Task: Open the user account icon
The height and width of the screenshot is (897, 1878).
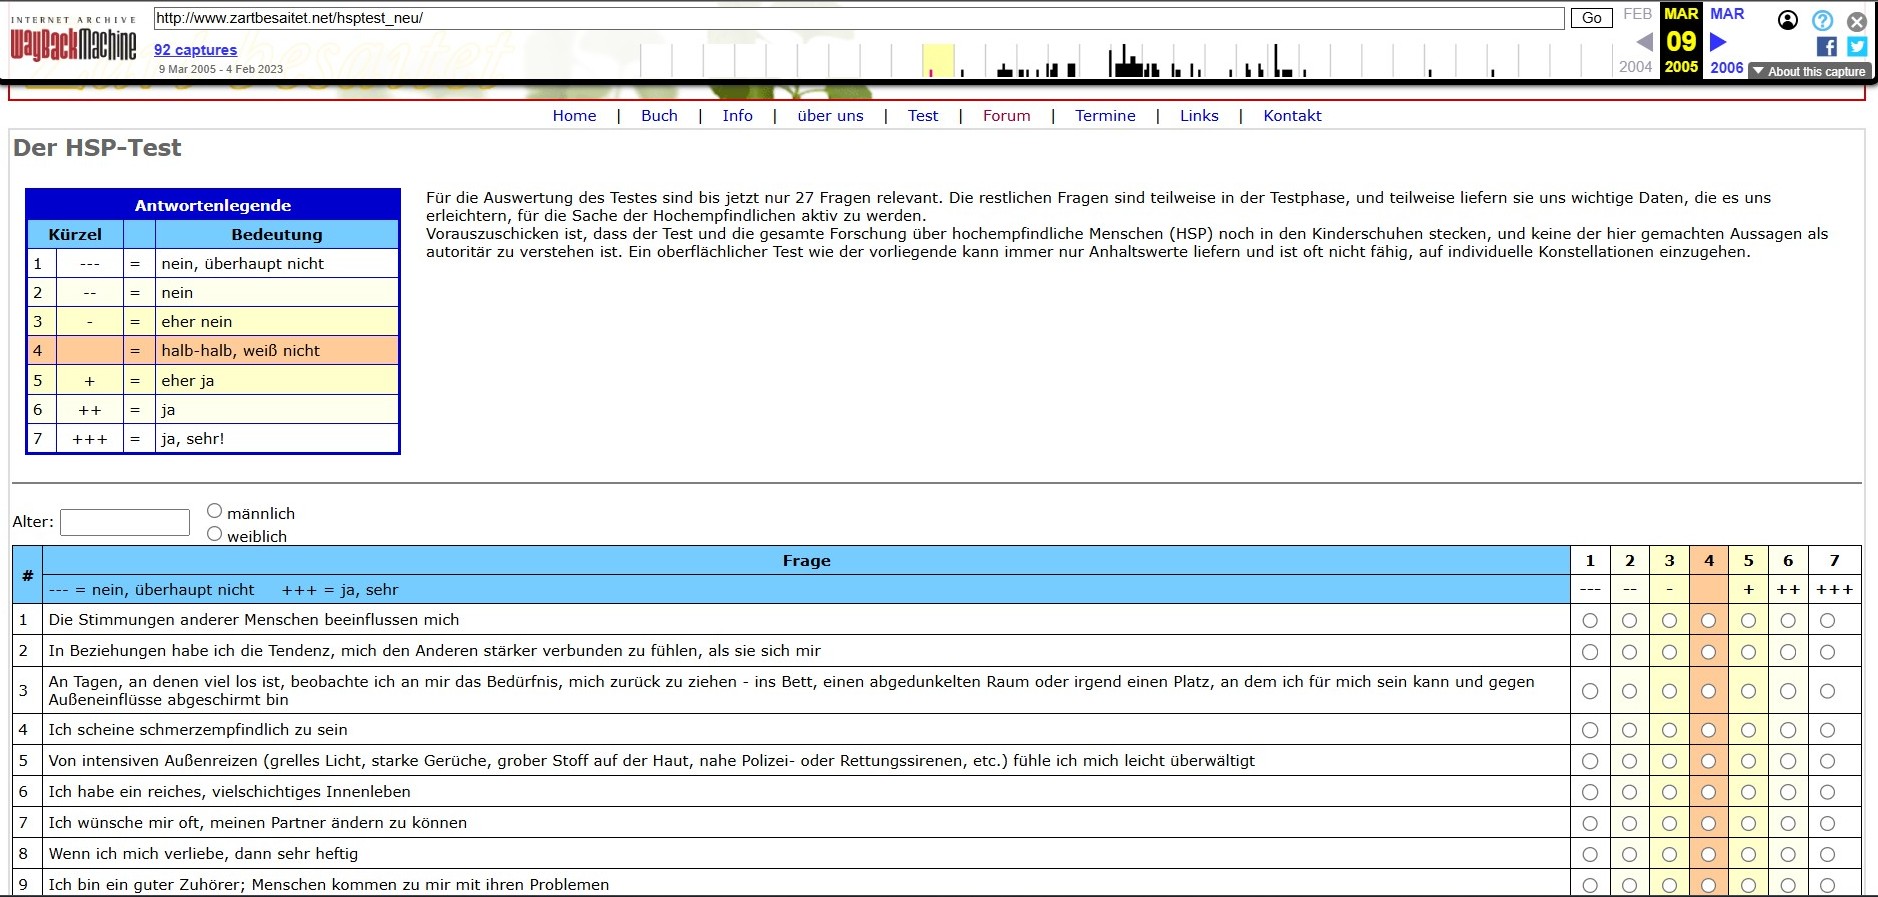Action: coord(1787,20)
